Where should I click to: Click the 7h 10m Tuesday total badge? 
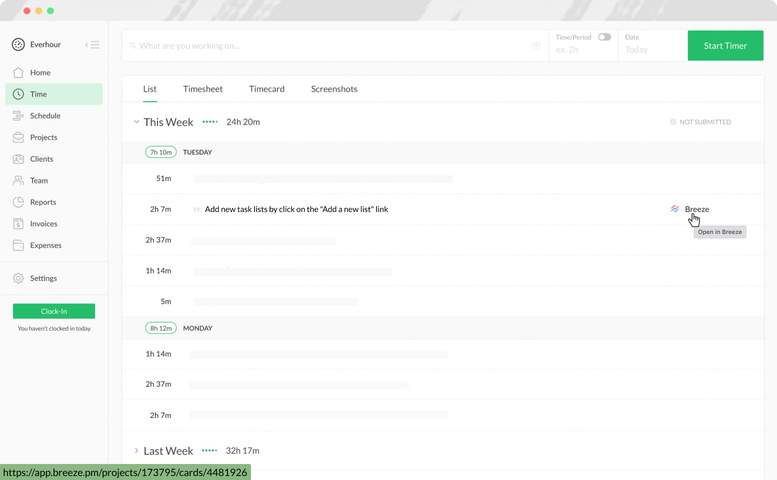161,152
